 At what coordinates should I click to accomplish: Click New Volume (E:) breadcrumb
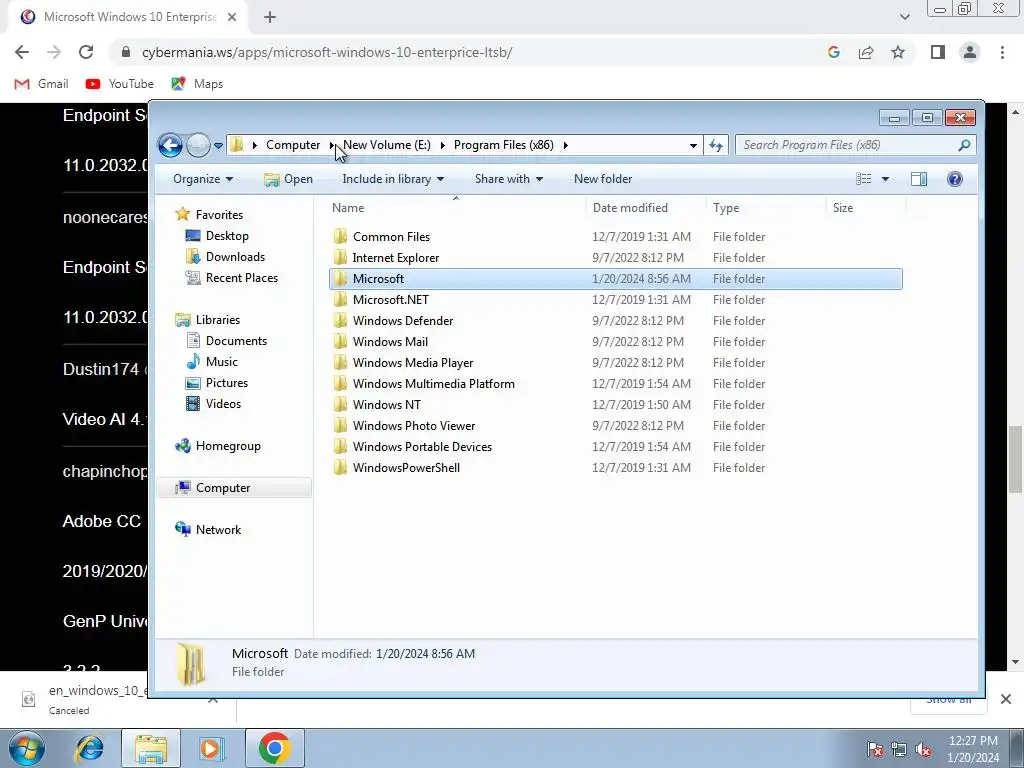[x=387, y=145]
